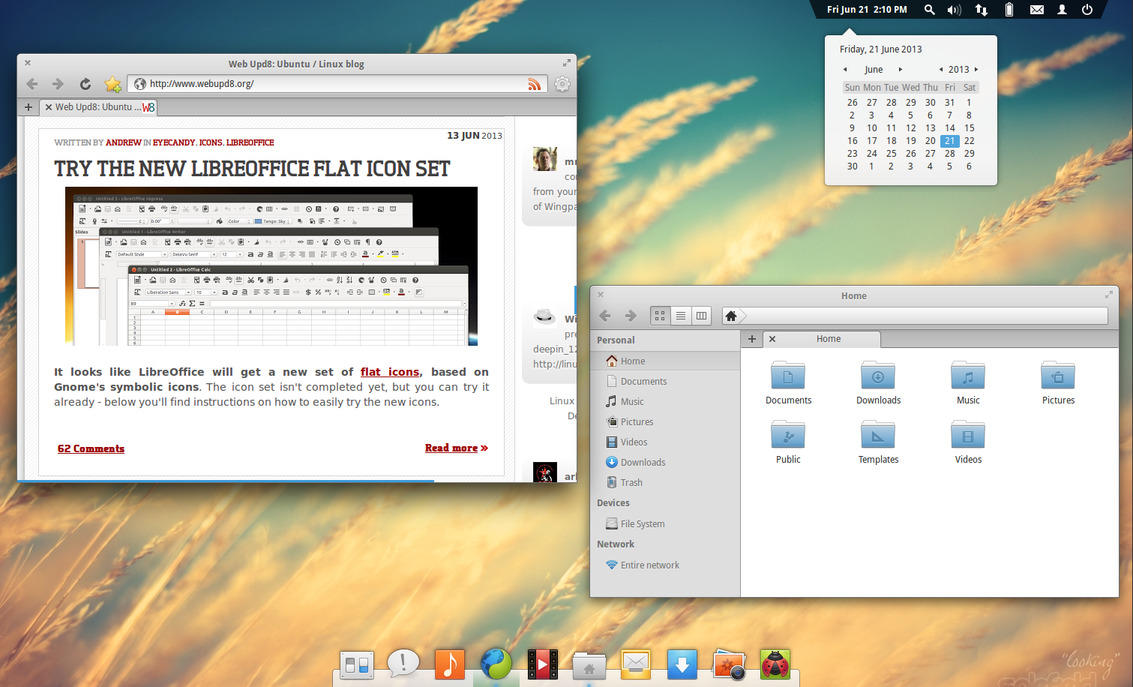1133x687 pixels.
Task: Open the power session menu
Action: coord(1087,9)
